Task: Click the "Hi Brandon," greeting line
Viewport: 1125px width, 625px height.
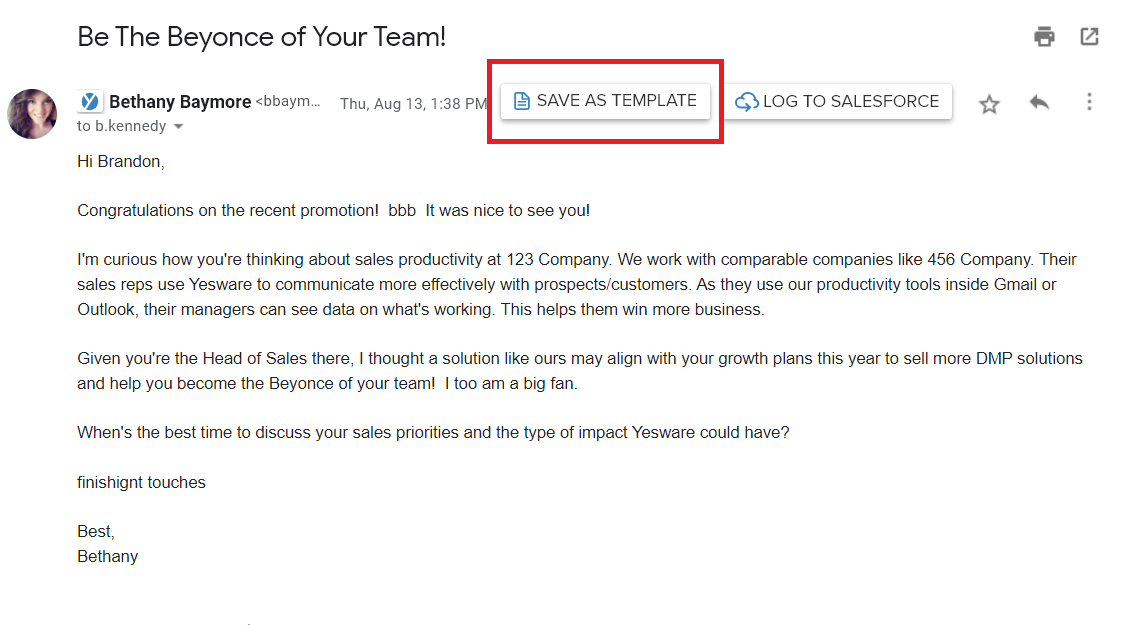Action: coord(120,161)
